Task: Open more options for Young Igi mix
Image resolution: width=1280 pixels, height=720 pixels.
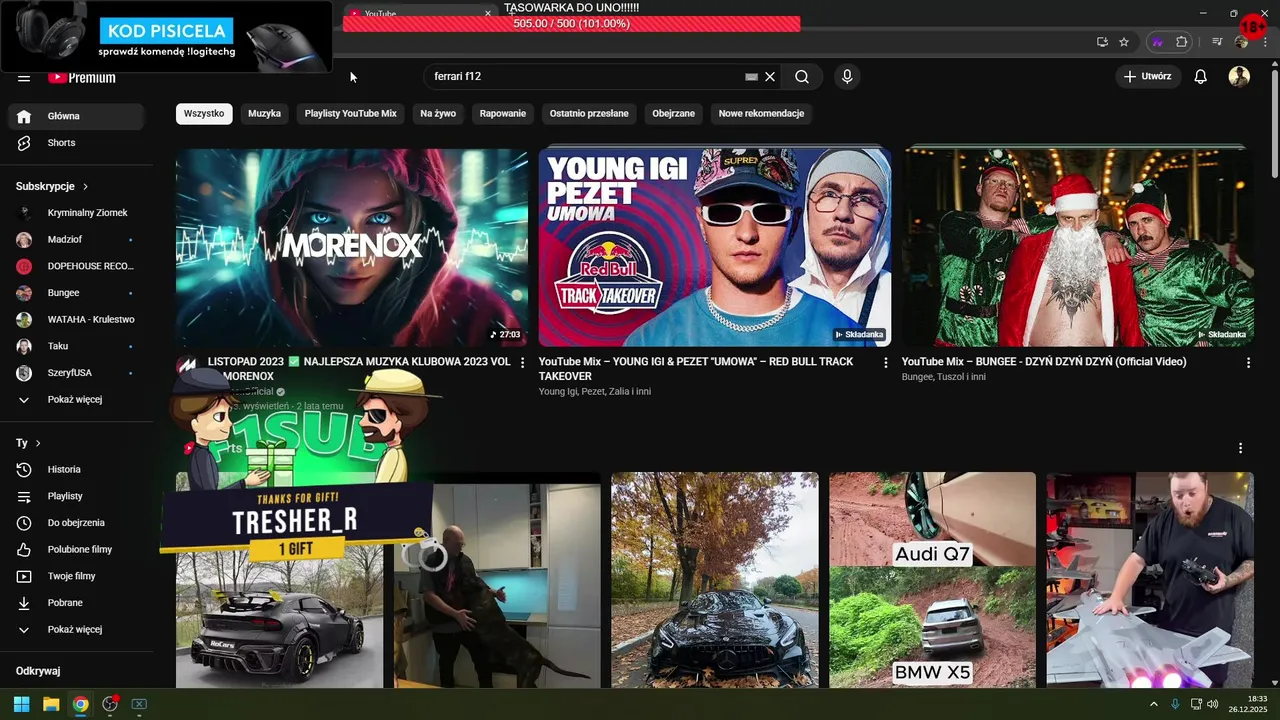Action: point(885,362)
